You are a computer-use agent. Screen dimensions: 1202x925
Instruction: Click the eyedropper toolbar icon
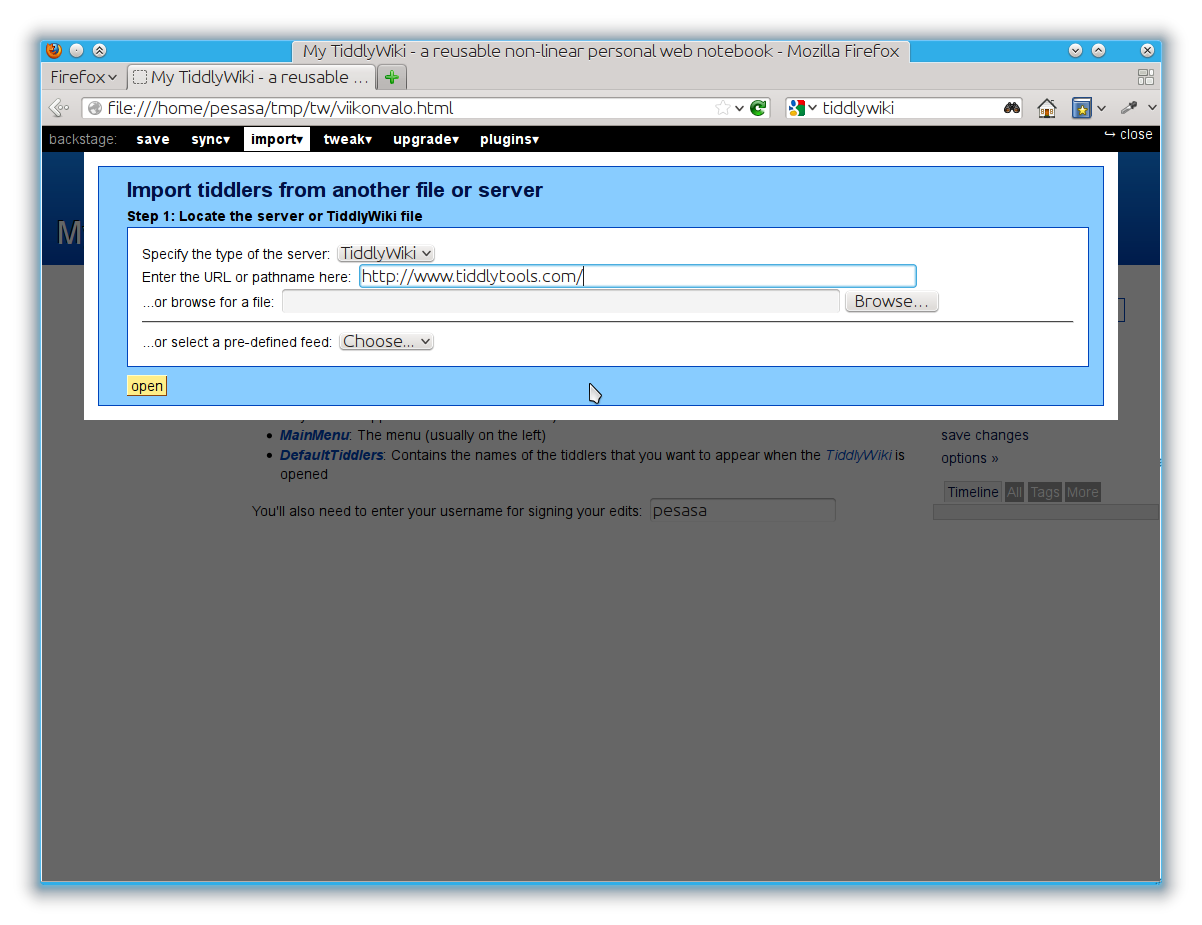(1129, 108)
